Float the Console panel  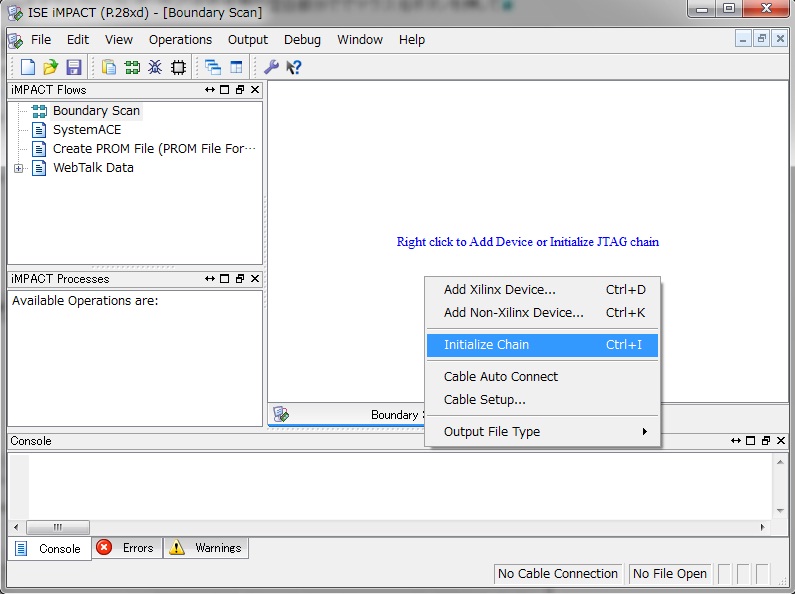coord(766,441)
